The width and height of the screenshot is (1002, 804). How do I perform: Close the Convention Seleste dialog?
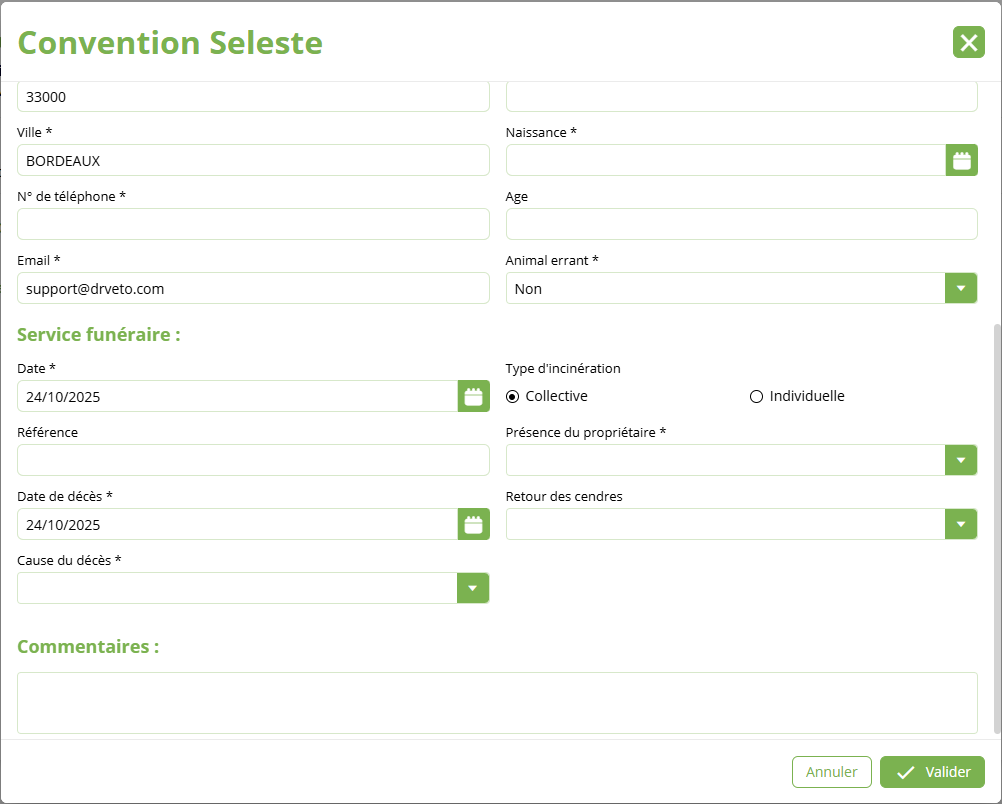[968, 42]
